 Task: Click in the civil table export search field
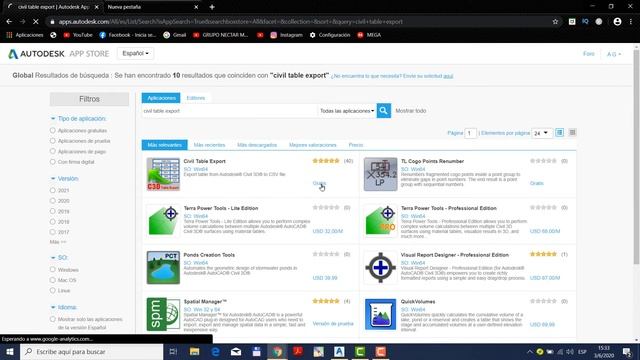click(229, 111)
